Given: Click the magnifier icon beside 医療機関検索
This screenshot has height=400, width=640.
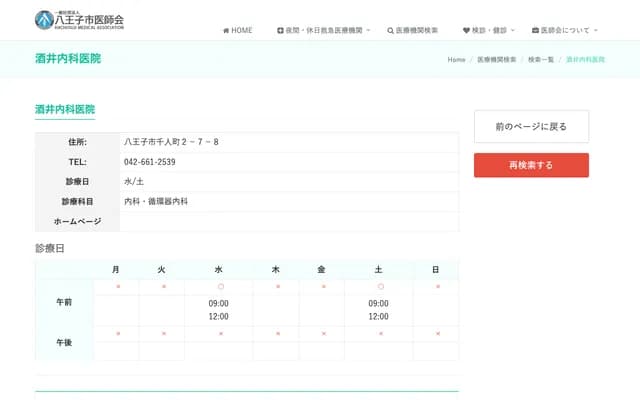Looking at the screenshot, I should pyautogui.click(x=390, y=31).
